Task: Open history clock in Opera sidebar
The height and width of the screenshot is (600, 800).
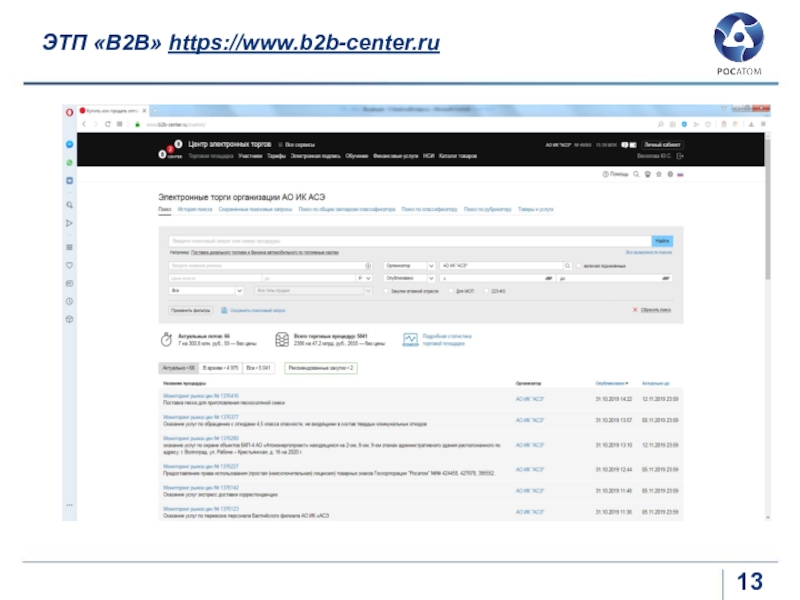Action: click(x=69, y=301)
